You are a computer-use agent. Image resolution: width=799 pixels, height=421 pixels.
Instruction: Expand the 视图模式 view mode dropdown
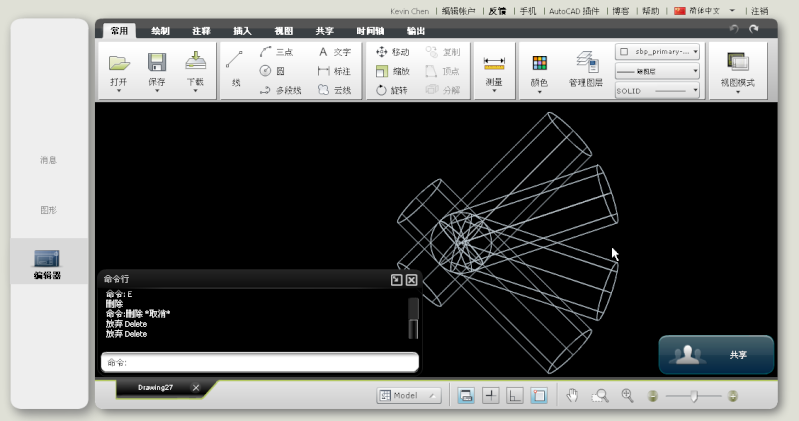pos(737,92)
